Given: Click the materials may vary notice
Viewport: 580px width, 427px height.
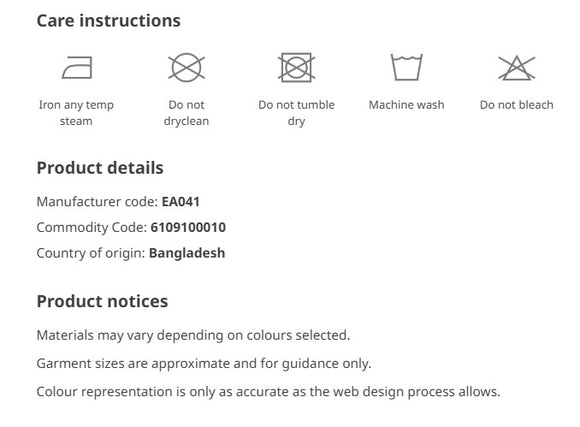Looking at the screenshot, I should [x=193, y=335].
